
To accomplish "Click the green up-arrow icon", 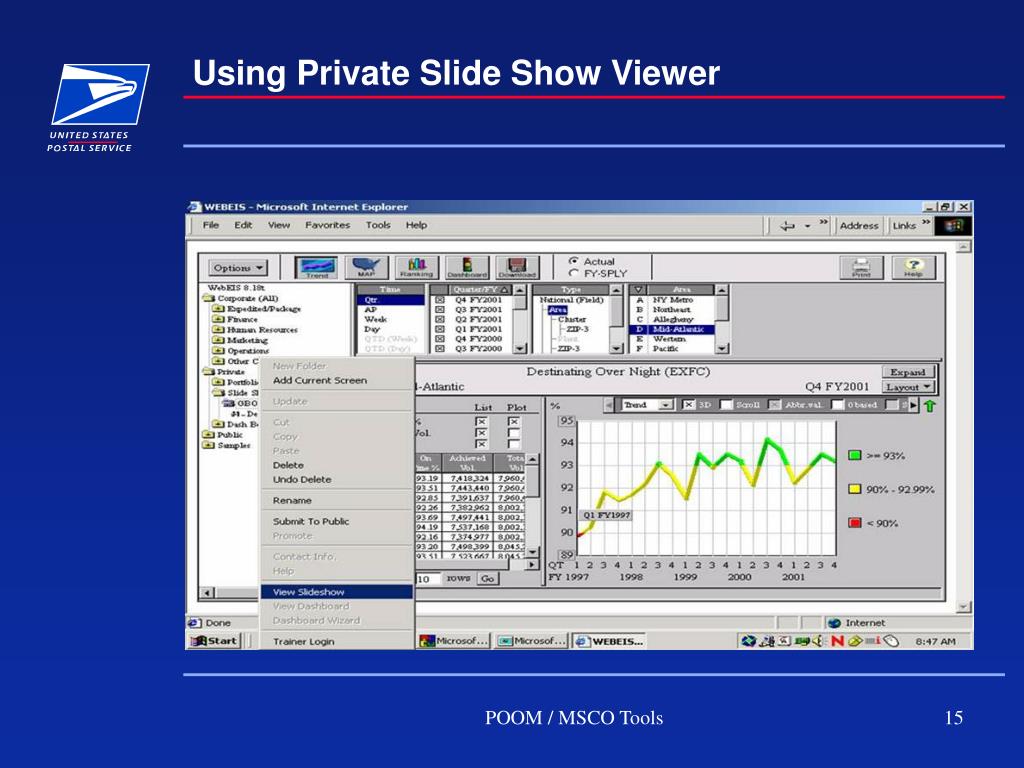I will coord(930,406).
